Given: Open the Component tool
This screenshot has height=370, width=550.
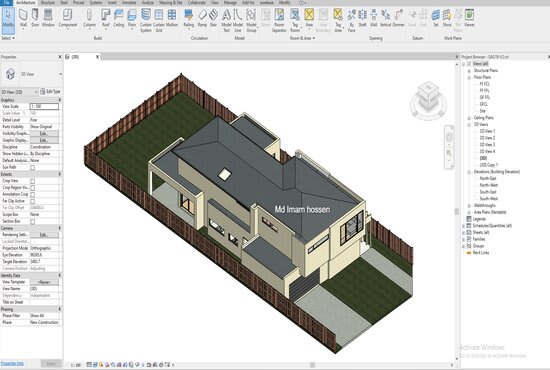Looking at the screenshot, I should click(67, 18).
